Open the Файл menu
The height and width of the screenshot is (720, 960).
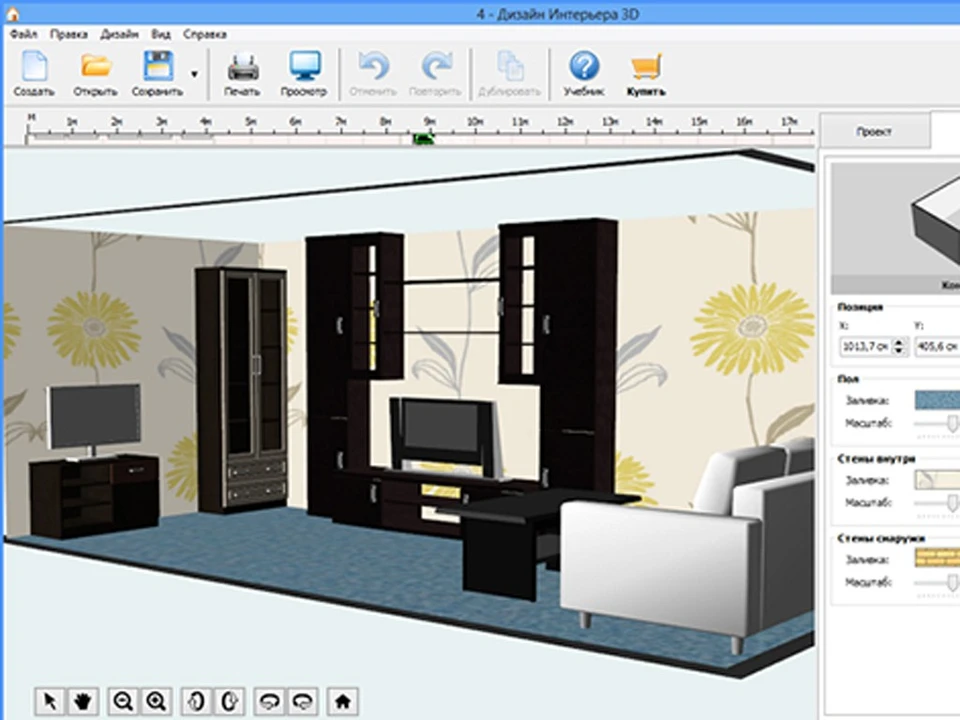coord(24,34)
